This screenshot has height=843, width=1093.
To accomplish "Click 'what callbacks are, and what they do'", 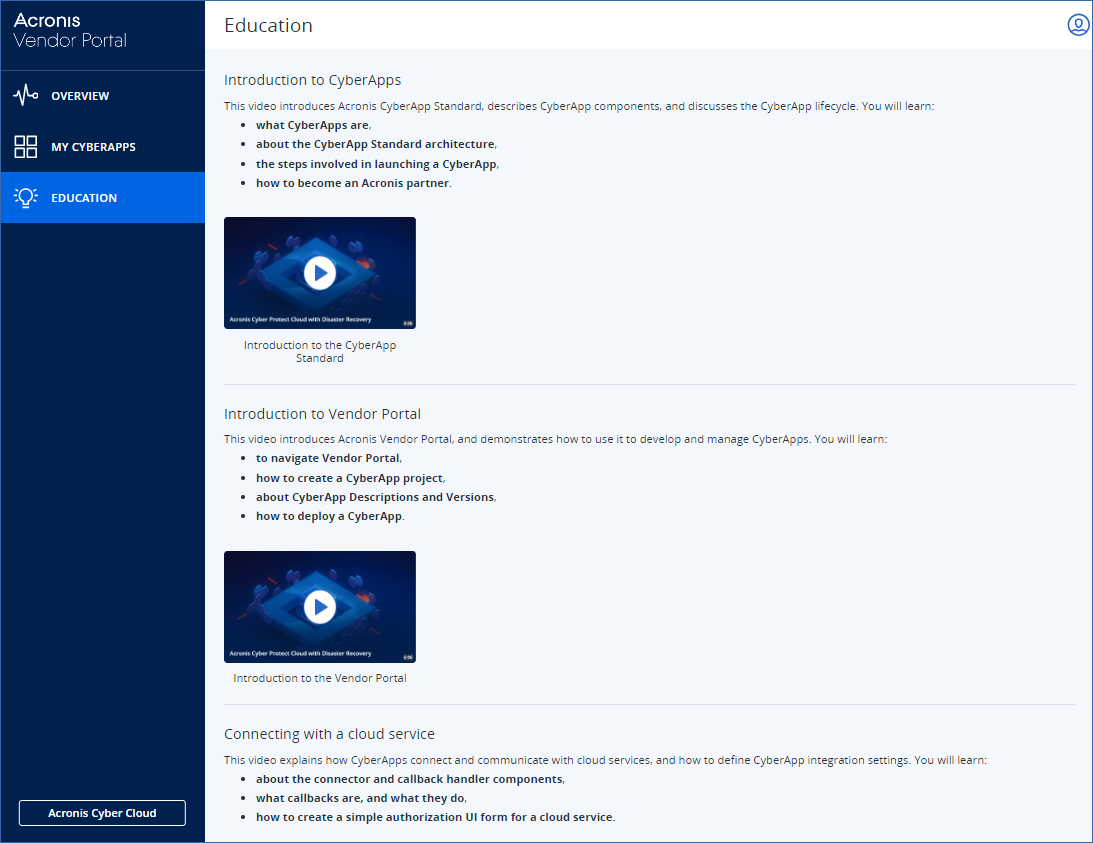I will point(361,798).
